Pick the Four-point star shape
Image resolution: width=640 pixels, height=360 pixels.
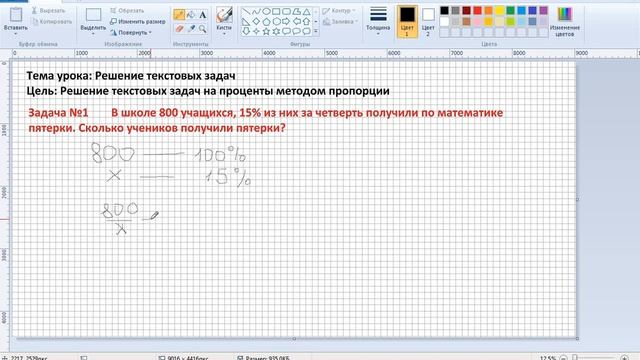pos(256,31)
